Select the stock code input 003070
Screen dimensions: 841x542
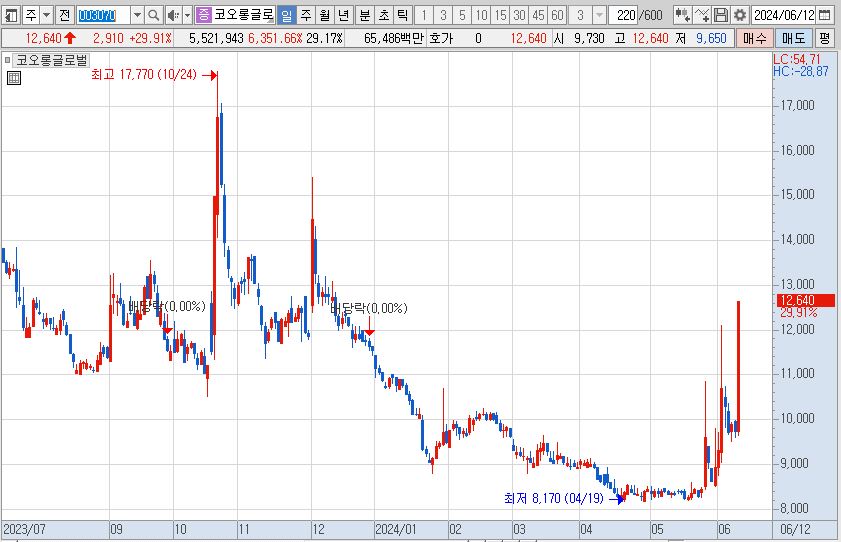103,15
